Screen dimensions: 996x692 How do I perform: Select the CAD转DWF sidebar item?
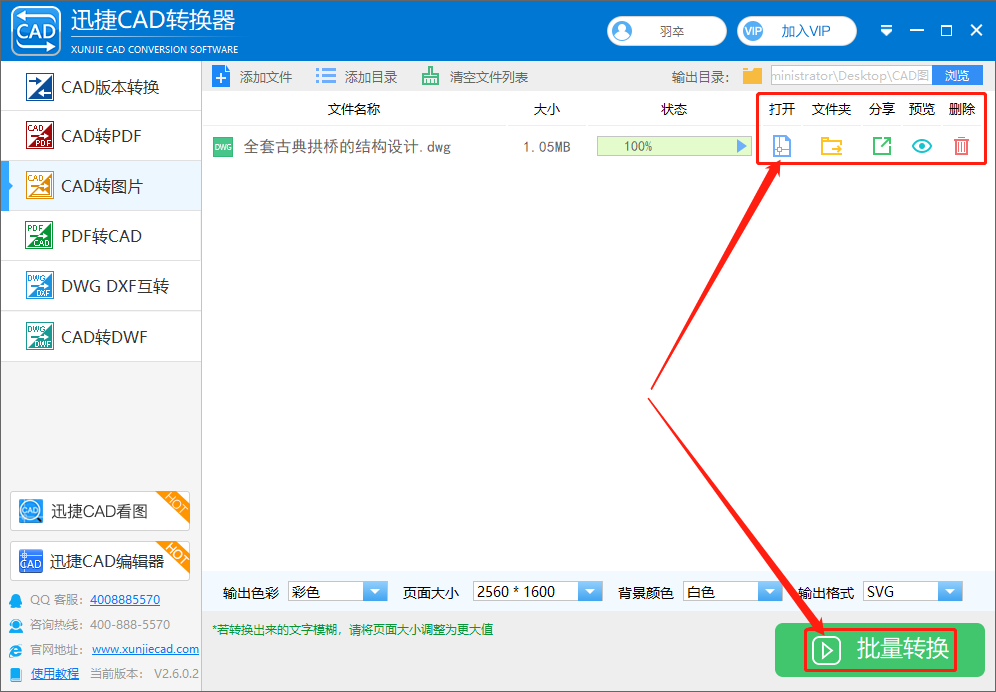[x=101, y=336]
